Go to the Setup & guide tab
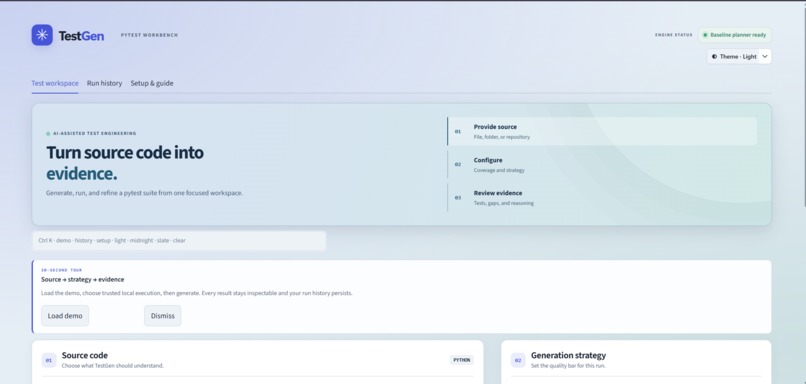The image size is (806, 384). [x=152, y=83]
